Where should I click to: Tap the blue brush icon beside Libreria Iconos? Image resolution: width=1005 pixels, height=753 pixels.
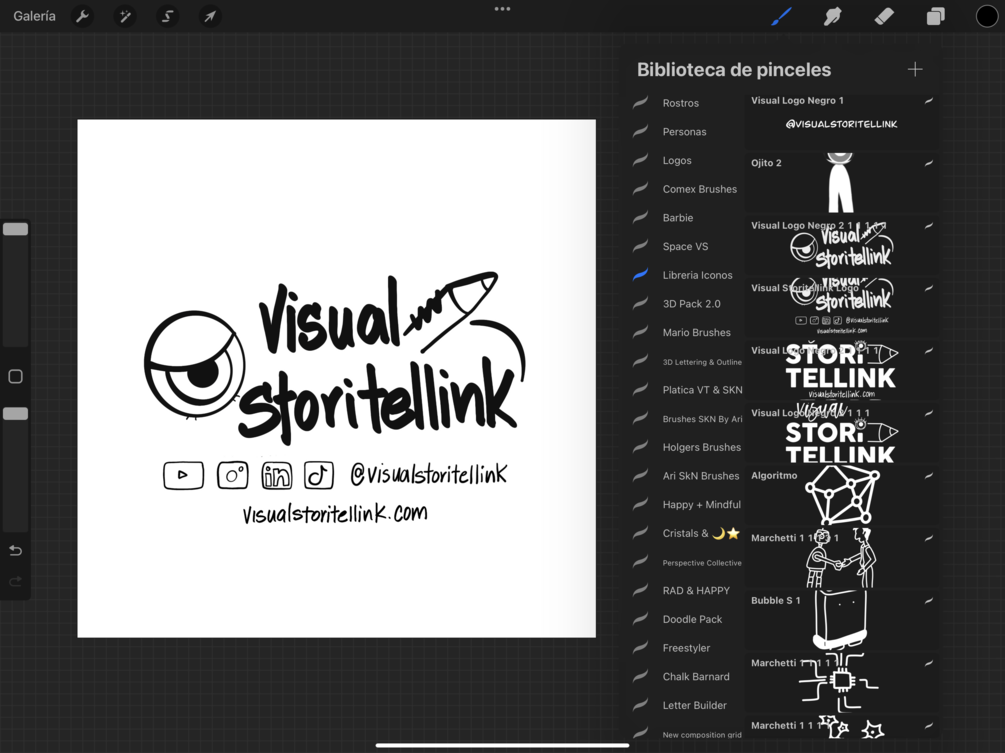click(640, 274)
